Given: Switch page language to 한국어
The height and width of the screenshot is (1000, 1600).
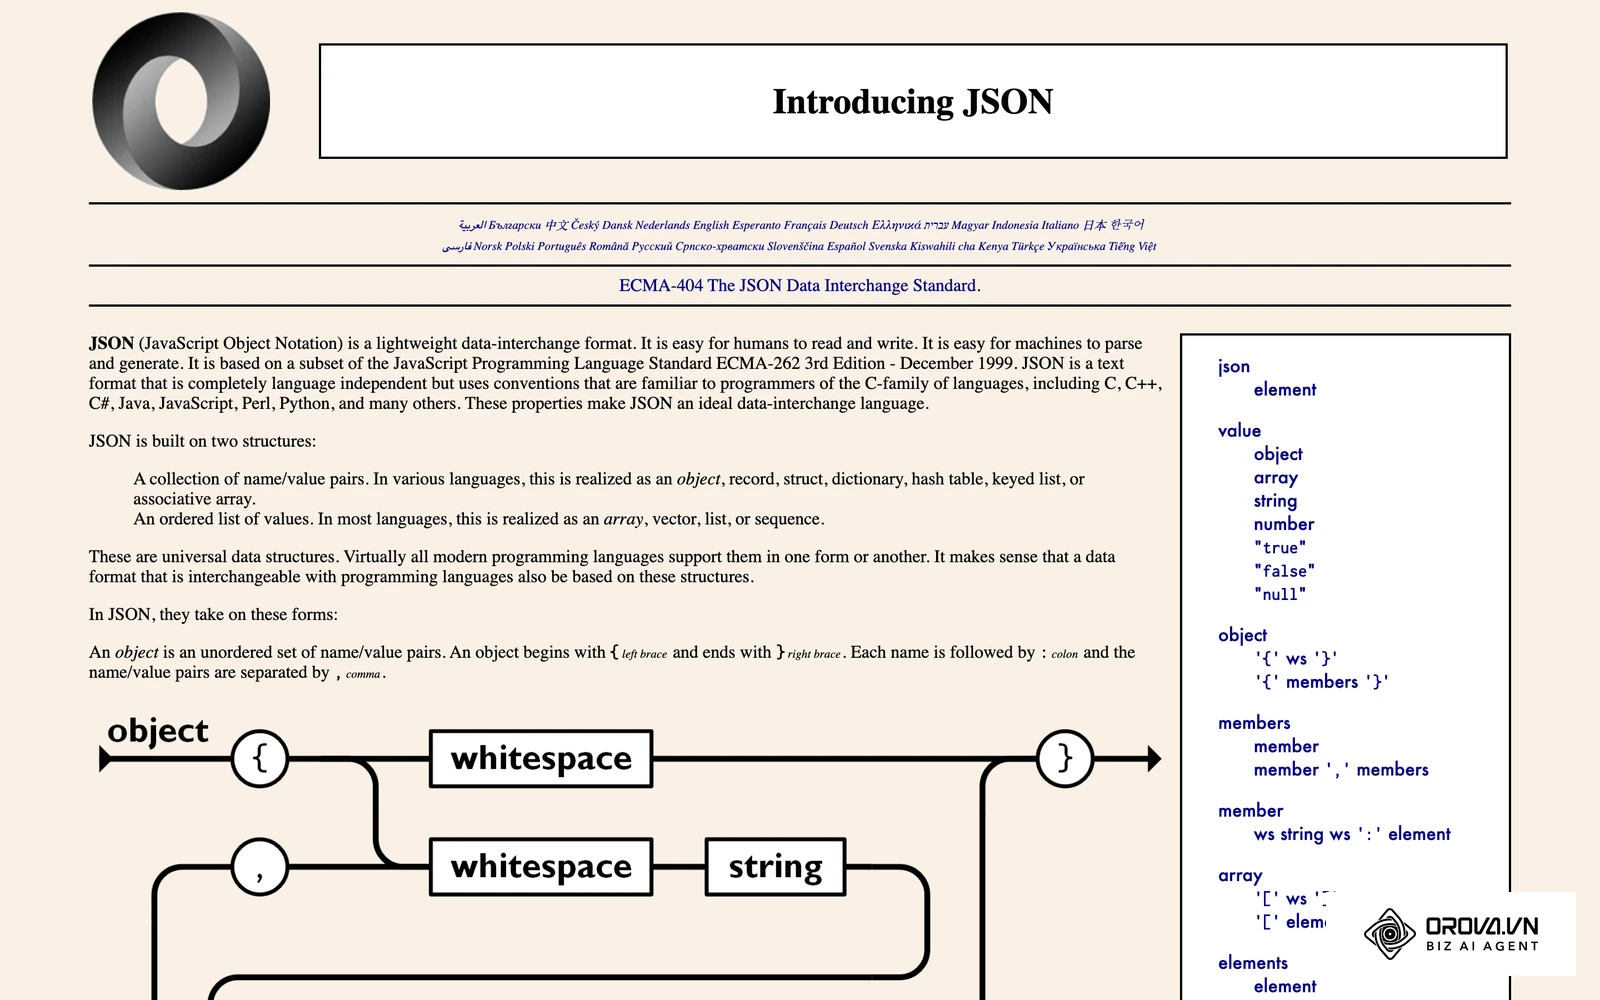Looking at the screenshot, I should (1127, 225).
